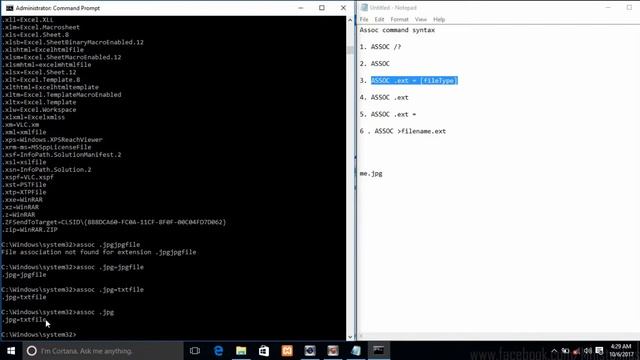The image size is (640, 360).
Task: Open Notepad Help menu
Action: coord(439,19)
